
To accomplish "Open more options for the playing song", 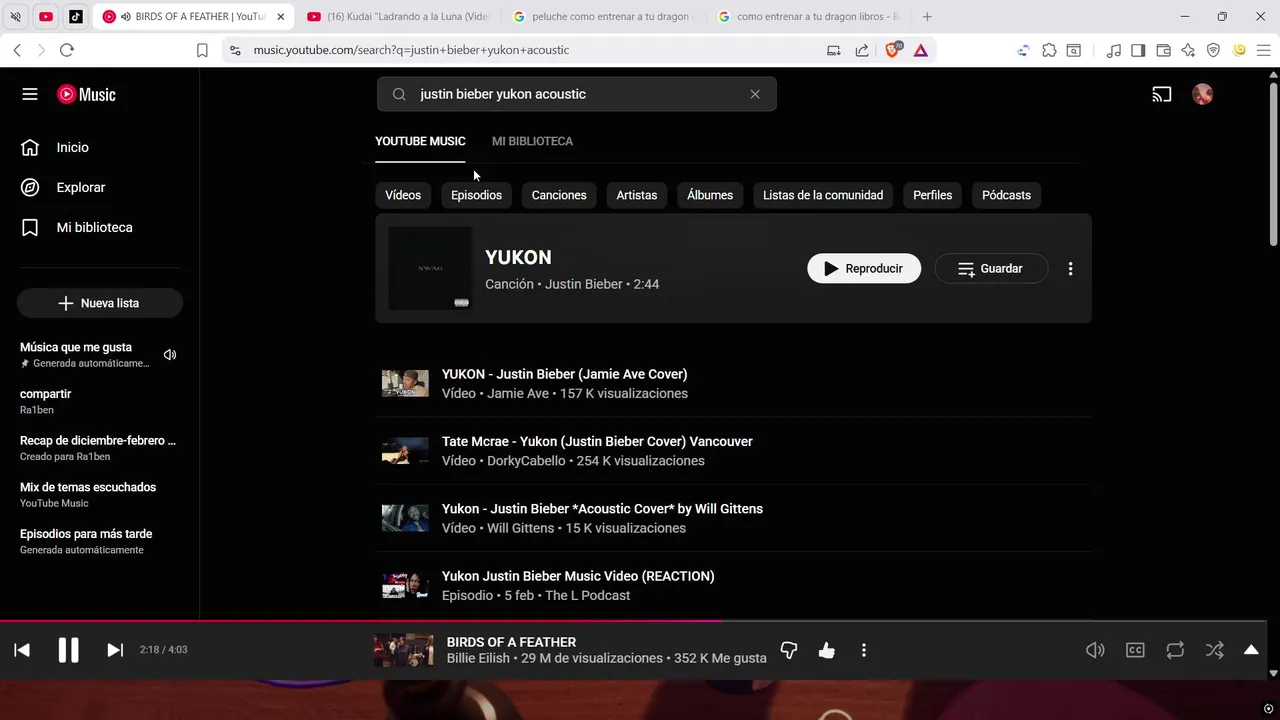I will [864, 650].
